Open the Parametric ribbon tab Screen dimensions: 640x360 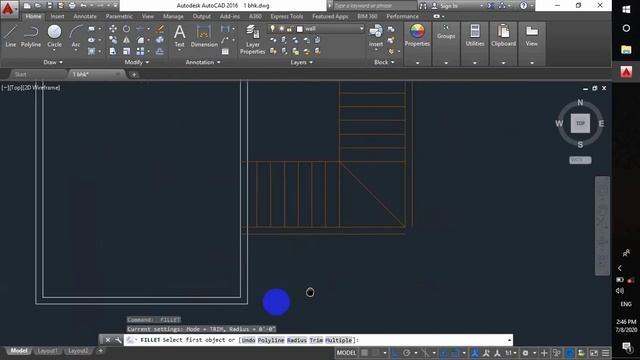tap(119, 16)
